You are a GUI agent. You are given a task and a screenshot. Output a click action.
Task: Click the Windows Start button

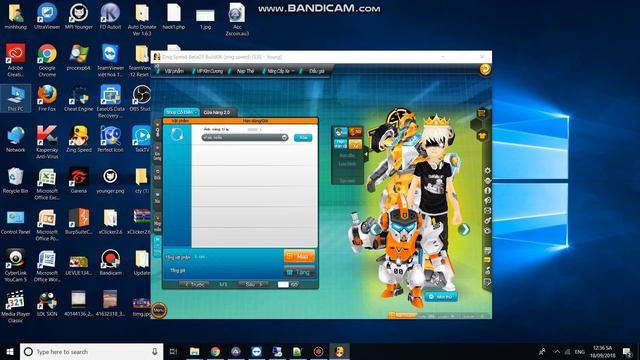tap(9, 351)
